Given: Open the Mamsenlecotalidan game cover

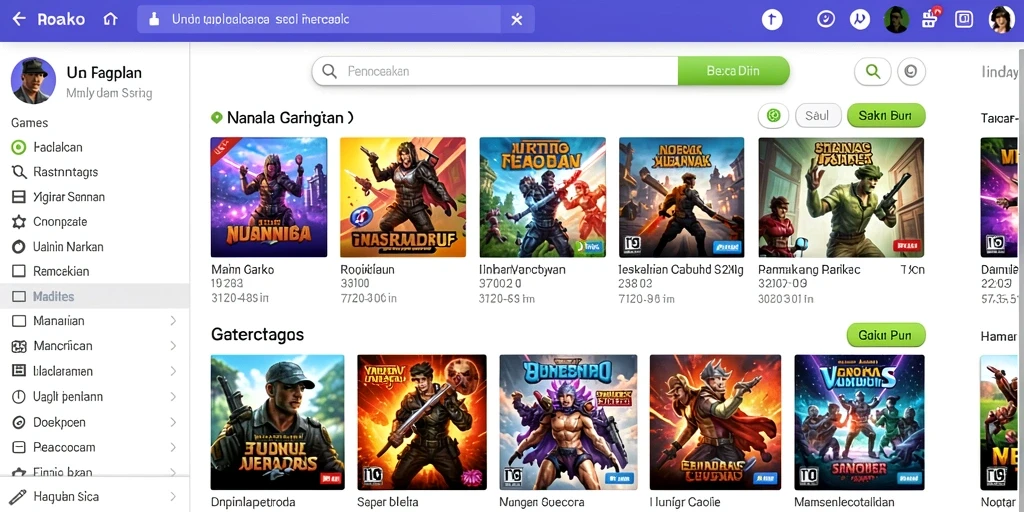Looking at the screenshot, I should [x=859, y=422].
